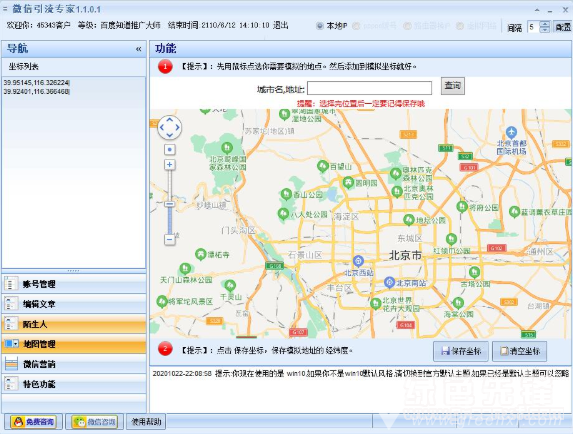Image resolution: width=573 pixels, height=434 pixels.
Task: Click 退出 to log out
Action: [x=281, y=25]
